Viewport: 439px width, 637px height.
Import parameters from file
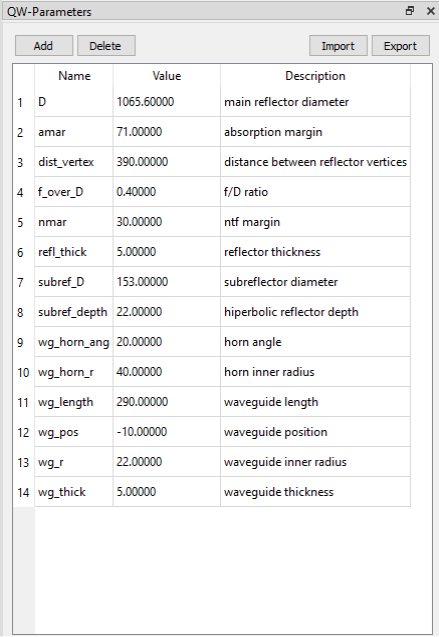tap(338, 46)
